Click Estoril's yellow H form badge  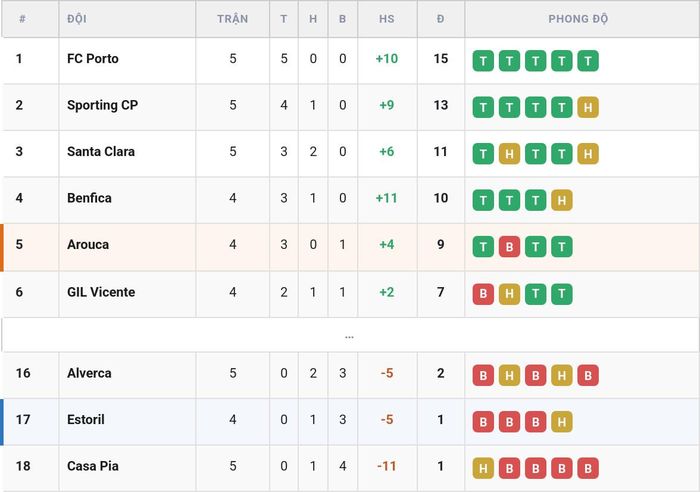point(562,421)
